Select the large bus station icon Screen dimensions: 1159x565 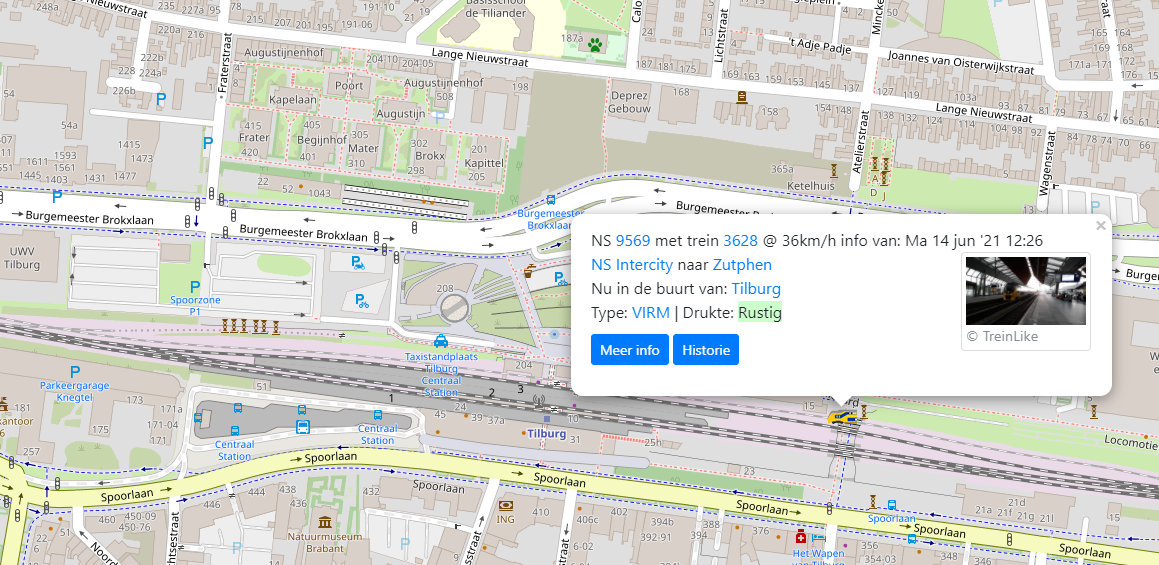[302, 427]
